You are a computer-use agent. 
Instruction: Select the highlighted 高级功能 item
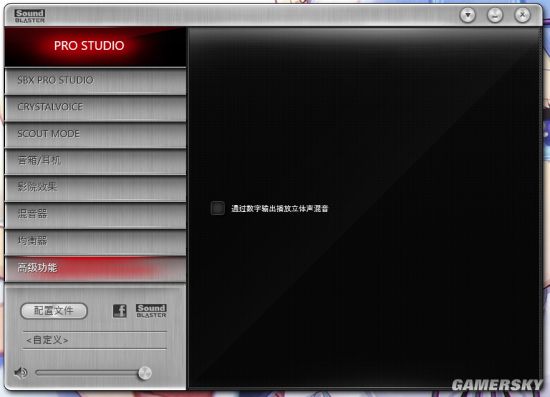(x=95, y=269)
